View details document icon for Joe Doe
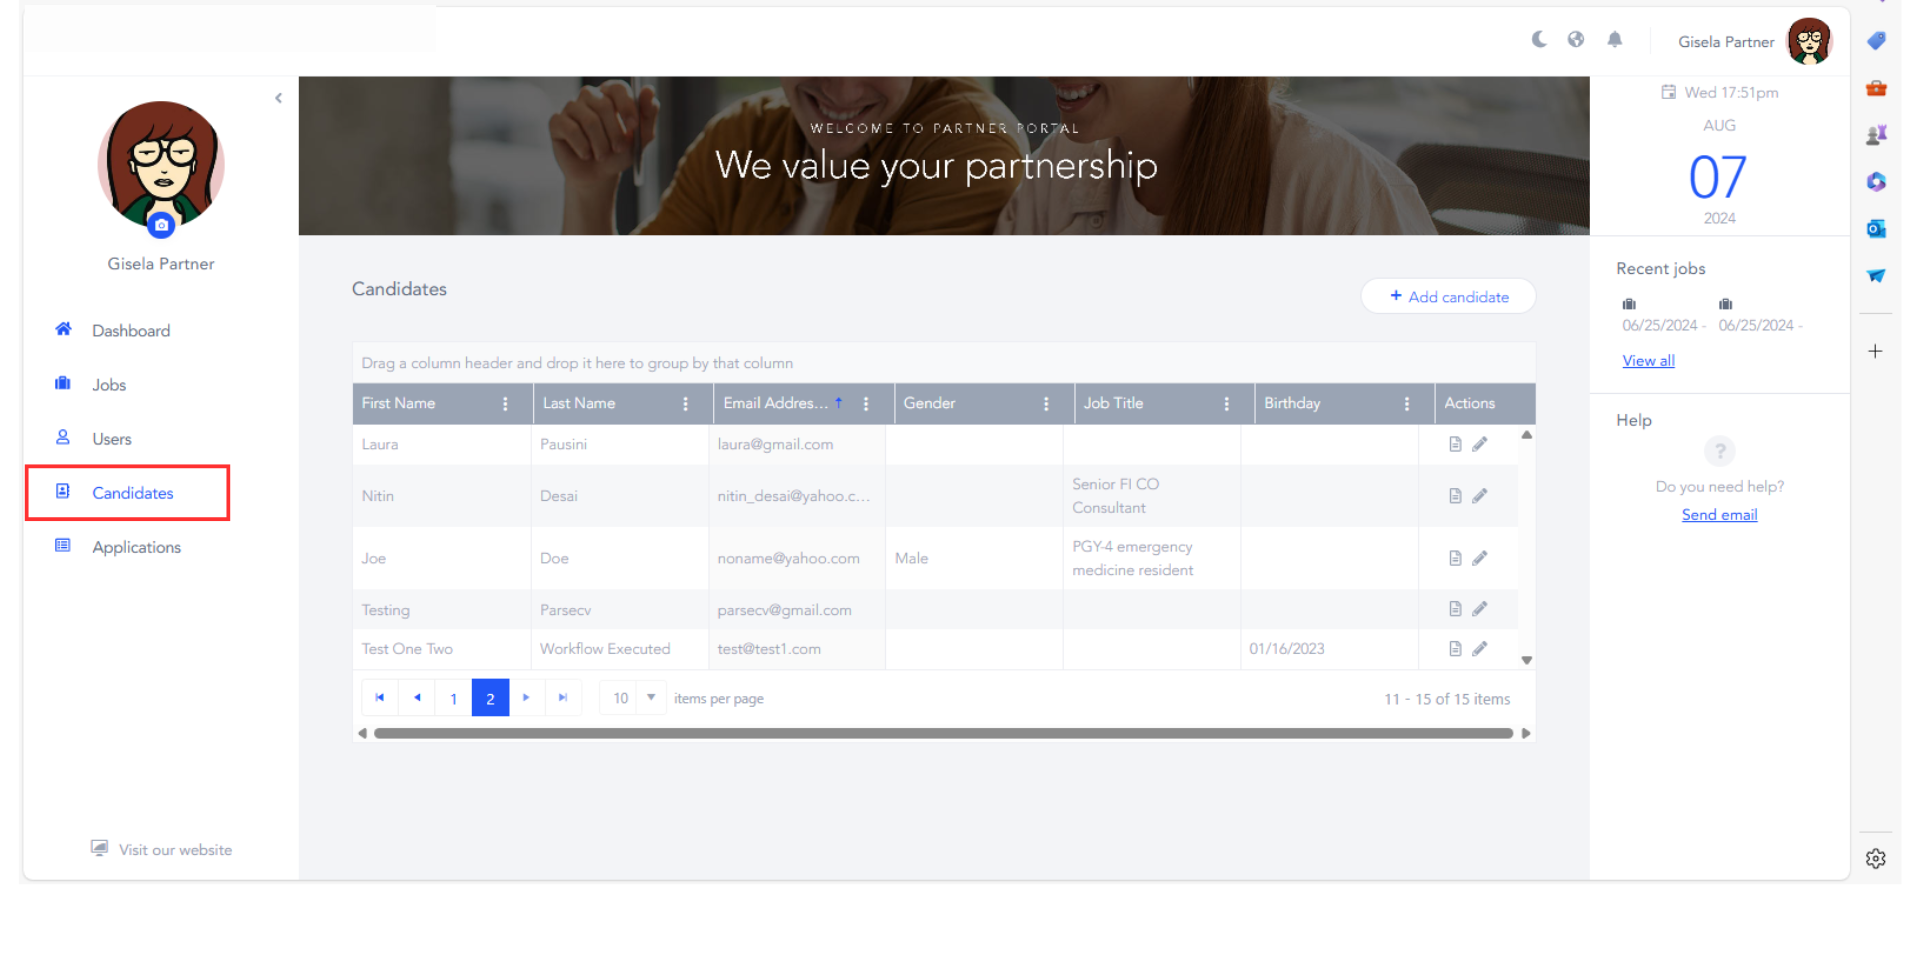This screenshot has height=977, width=1920. pos(1455,558)
